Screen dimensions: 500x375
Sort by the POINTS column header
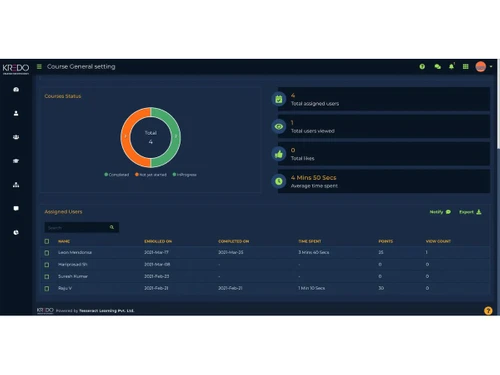[x=386, y=241]
